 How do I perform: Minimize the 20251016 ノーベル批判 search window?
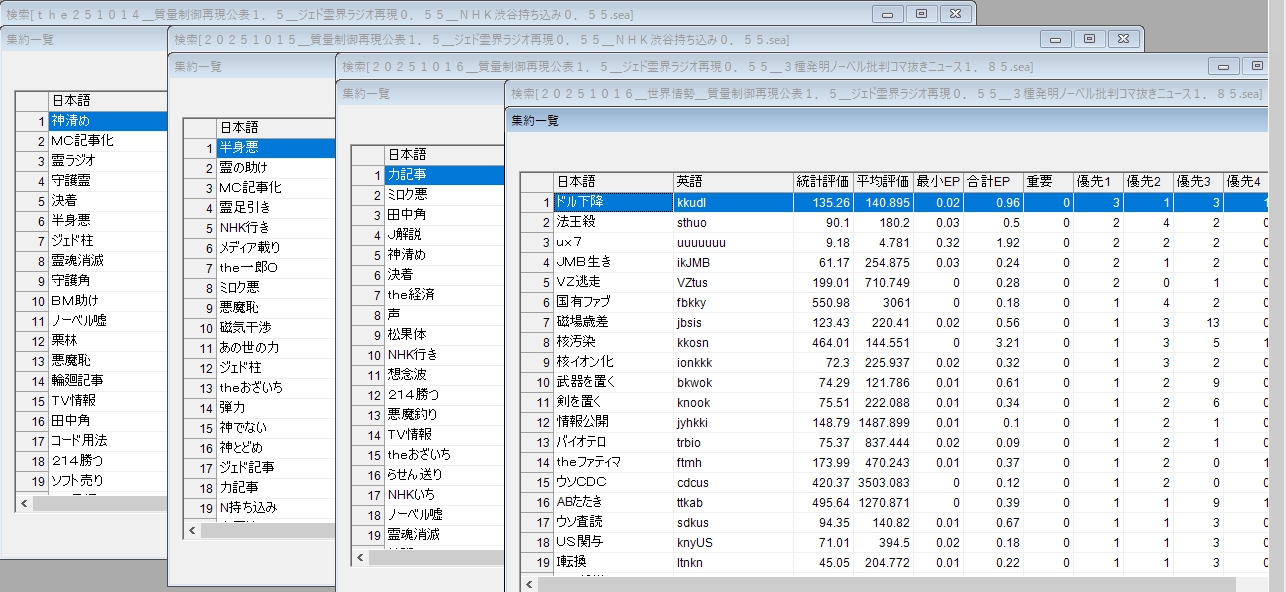click(x=1223, y=66)
